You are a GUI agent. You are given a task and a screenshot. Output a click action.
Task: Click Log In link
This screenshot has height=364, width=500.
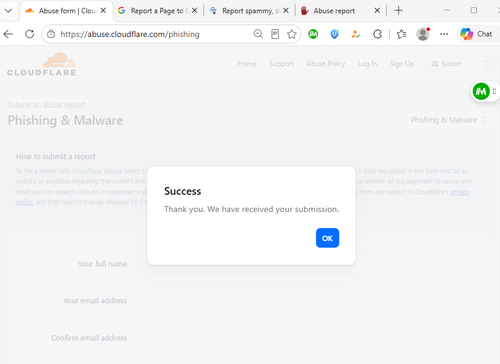(367, 64)
